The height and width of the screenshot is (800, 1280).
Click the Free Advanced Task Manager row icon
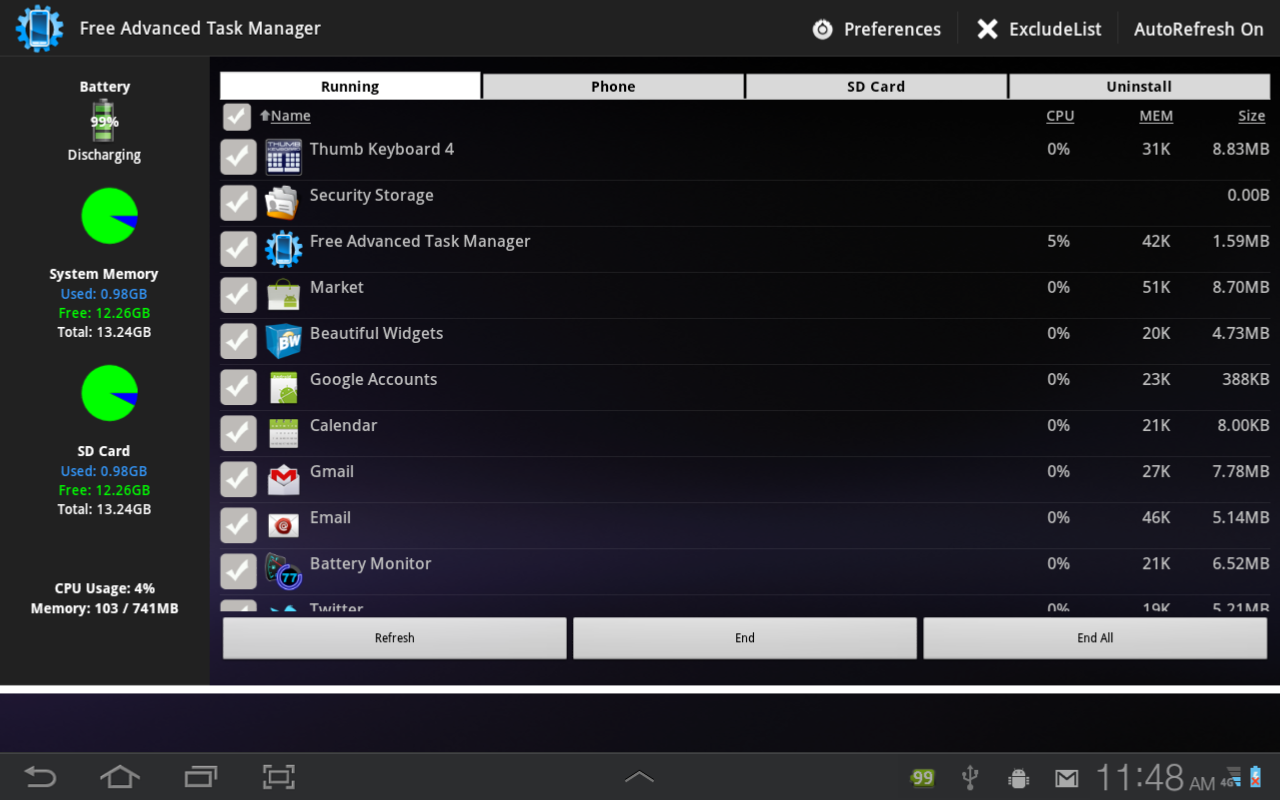(284, 249)
